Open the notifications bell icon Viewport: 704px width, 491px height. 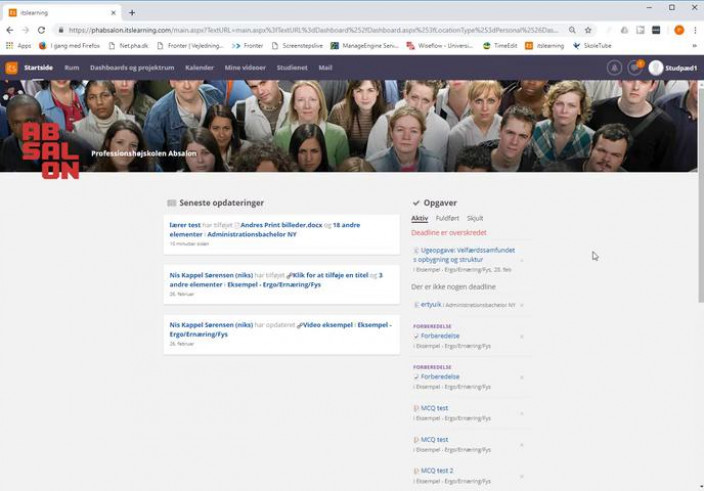614,67
